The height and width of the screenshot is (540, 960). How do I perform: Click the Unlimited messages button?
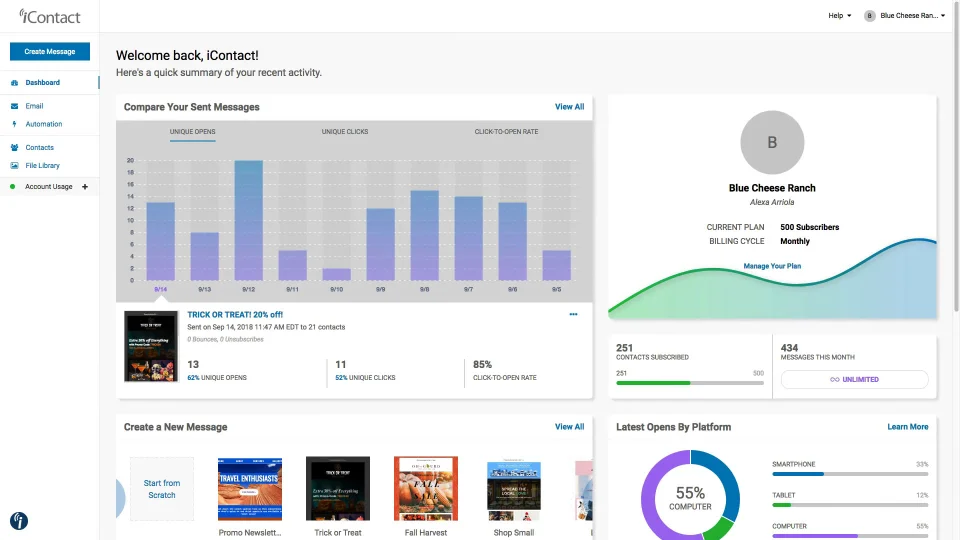(x=855, y=380)
